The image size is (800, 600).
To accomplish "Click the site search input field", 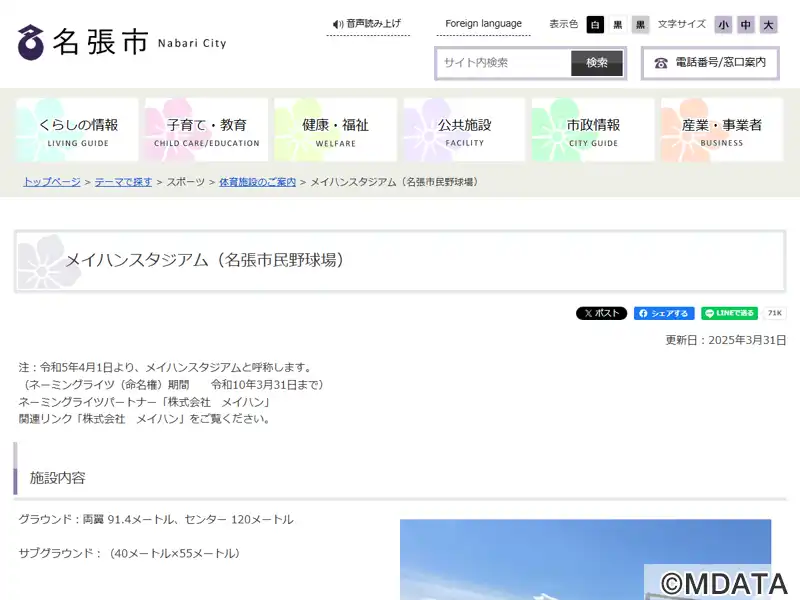I will point(504,63).
